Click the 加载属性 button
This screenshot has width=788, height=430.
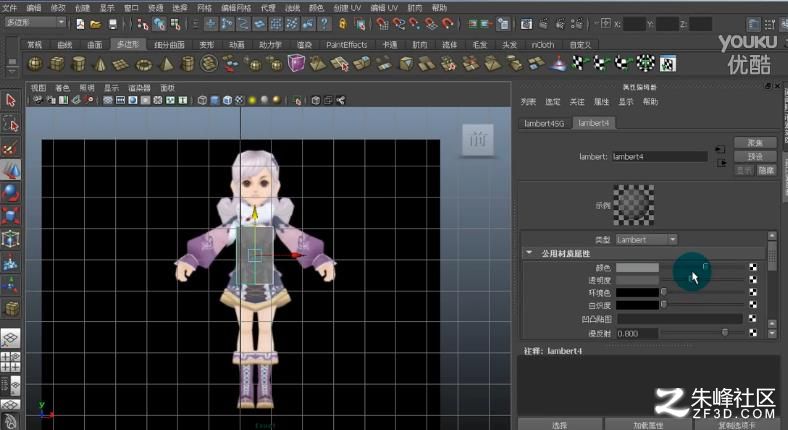pyautogui.click(x=648, y=424)
